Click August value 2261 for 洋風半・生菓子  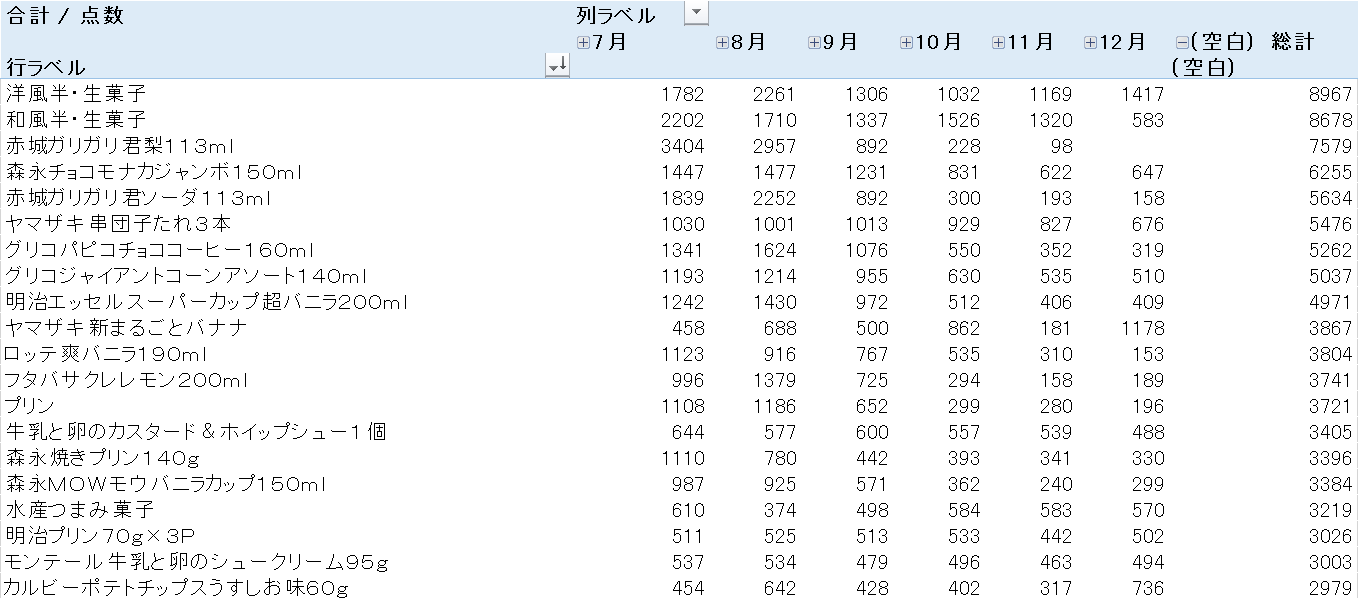click(775, 94)
